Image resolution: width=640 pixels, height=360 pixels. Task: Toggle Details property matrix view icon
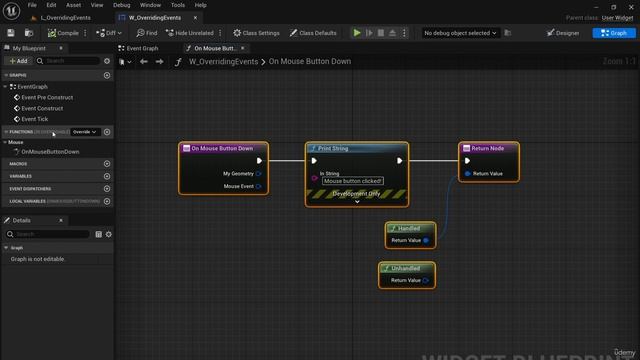click(x=98, y=234)
